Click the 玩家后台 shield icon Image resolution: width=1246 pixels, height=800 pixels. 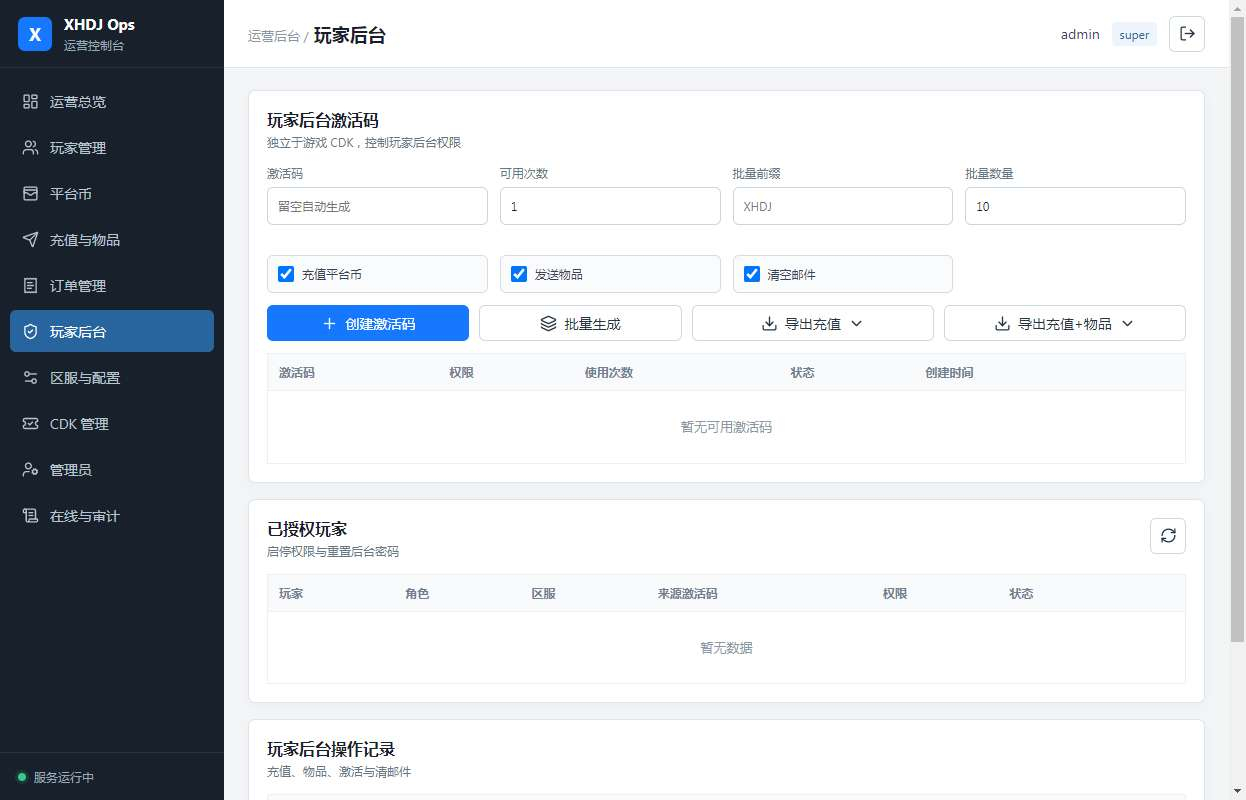click(30, 332)
